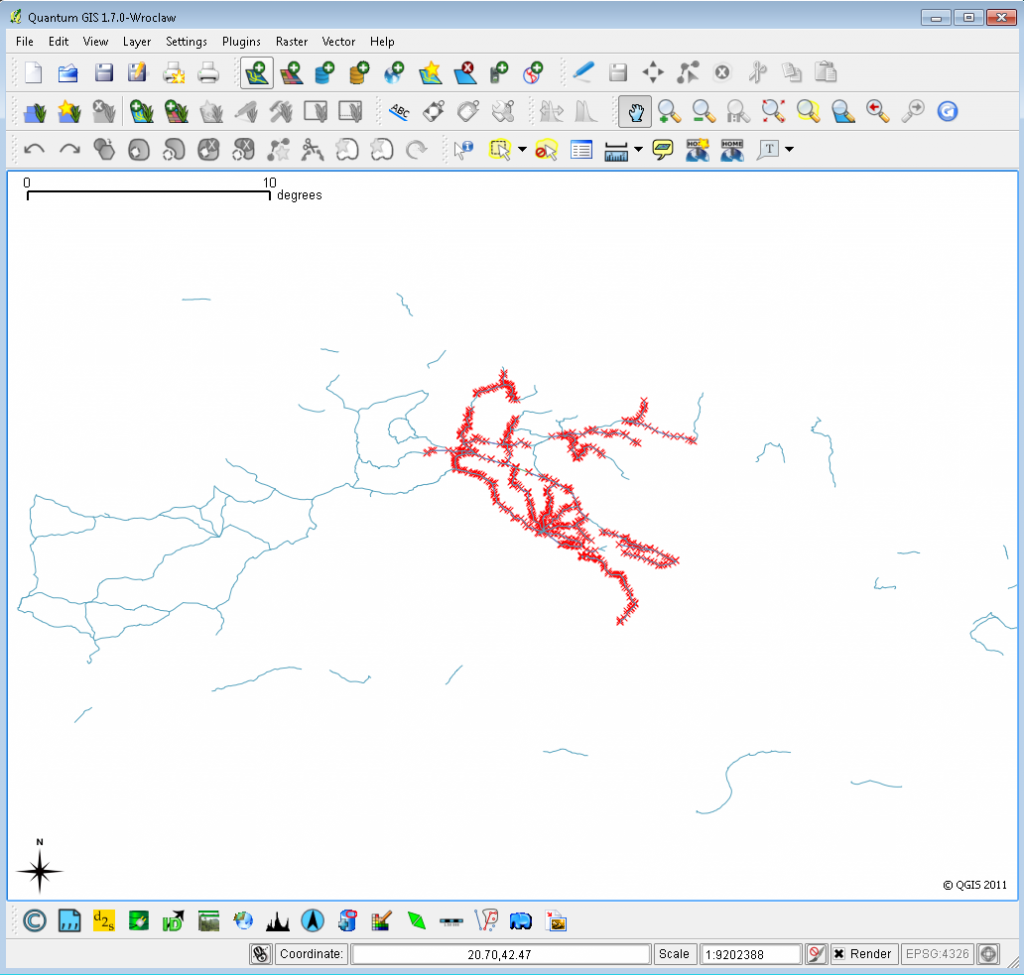Screen dimensions: 1024x975
Task: Expand the Select Features dropdown arrow
Action: pyautogui.click(x=522, y=150)
